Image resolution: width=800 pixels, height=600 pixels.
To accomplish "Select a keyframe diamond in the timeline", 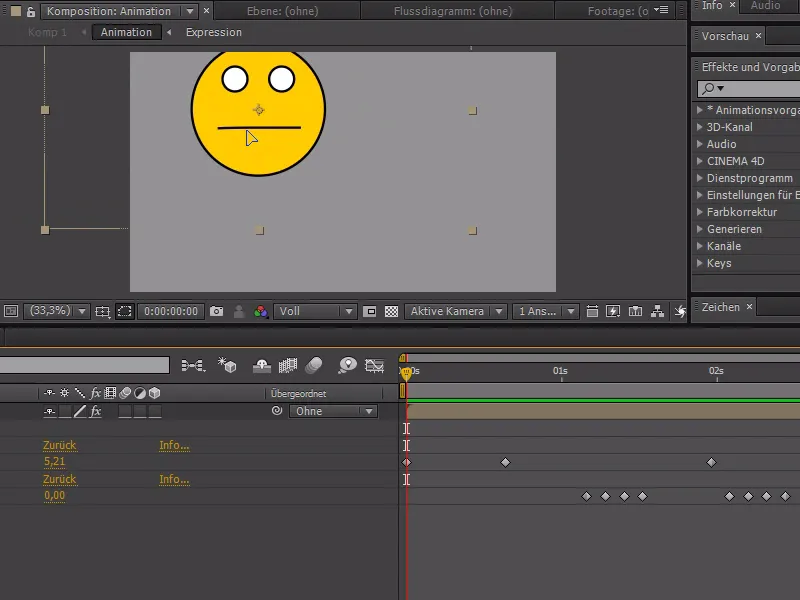I will click(507, 461).
